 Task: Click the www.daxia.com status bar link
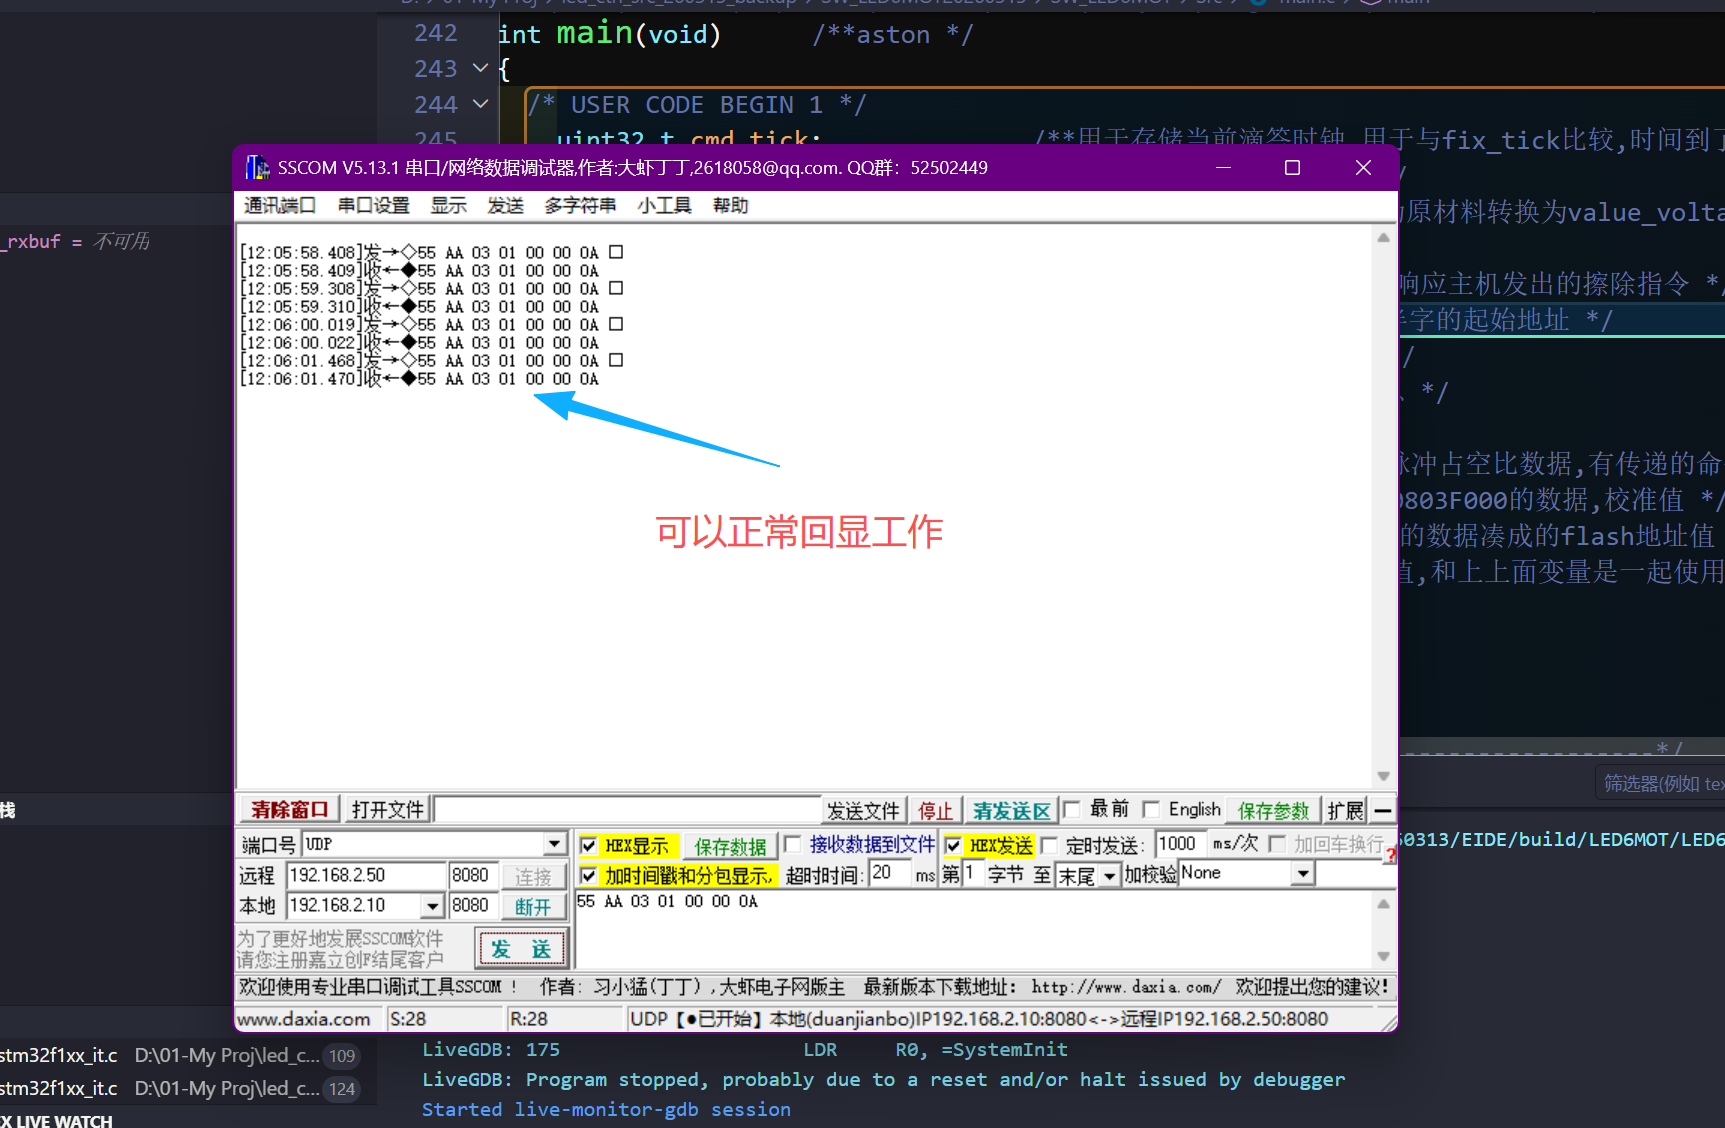[304, 1019]
